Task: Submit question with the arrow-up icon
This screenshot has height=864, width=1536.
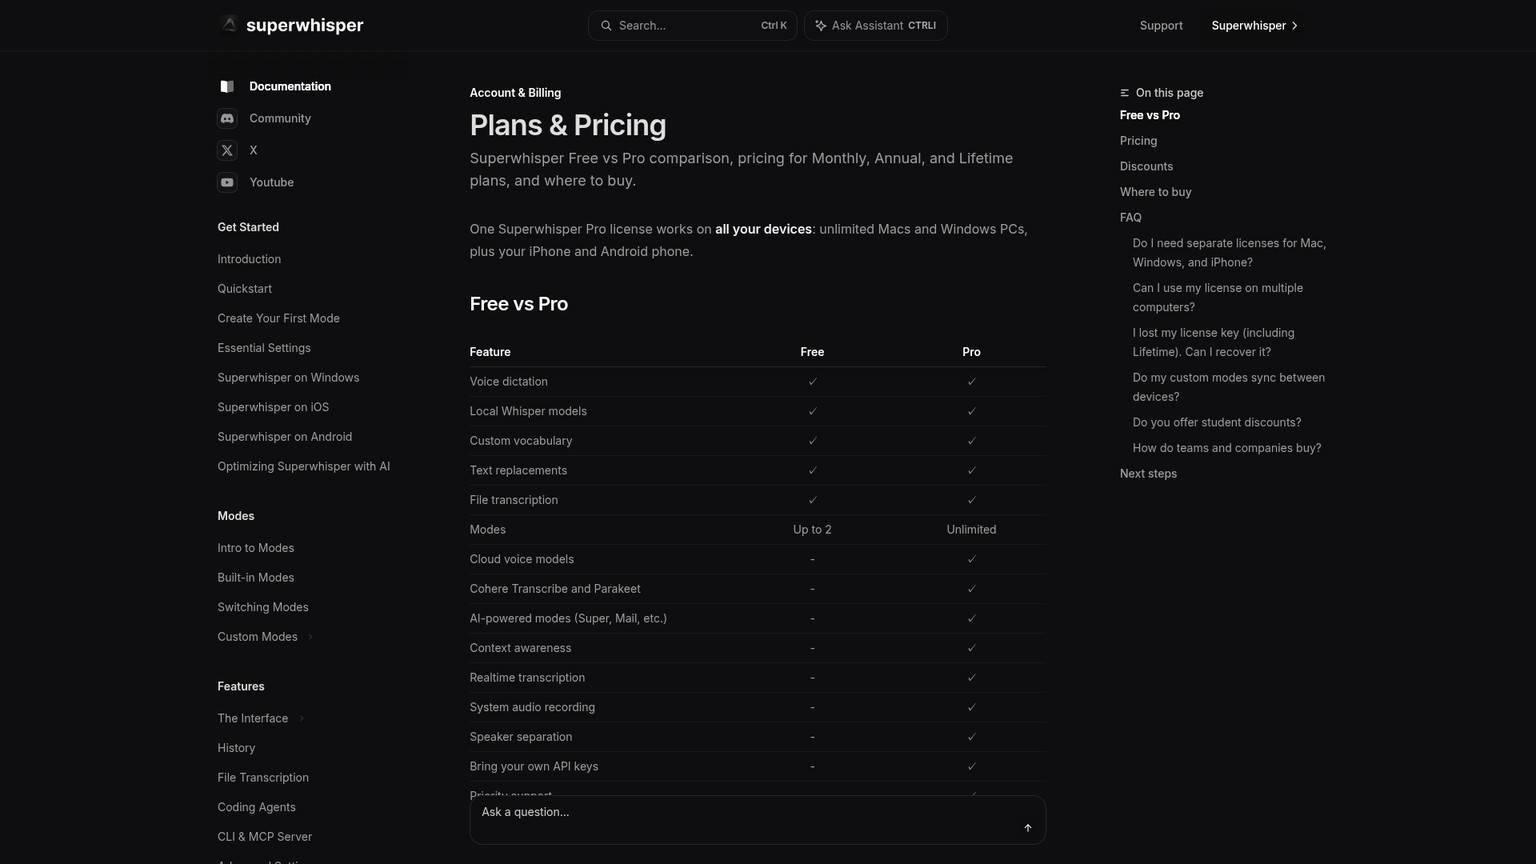Action: click(1028, 827)
